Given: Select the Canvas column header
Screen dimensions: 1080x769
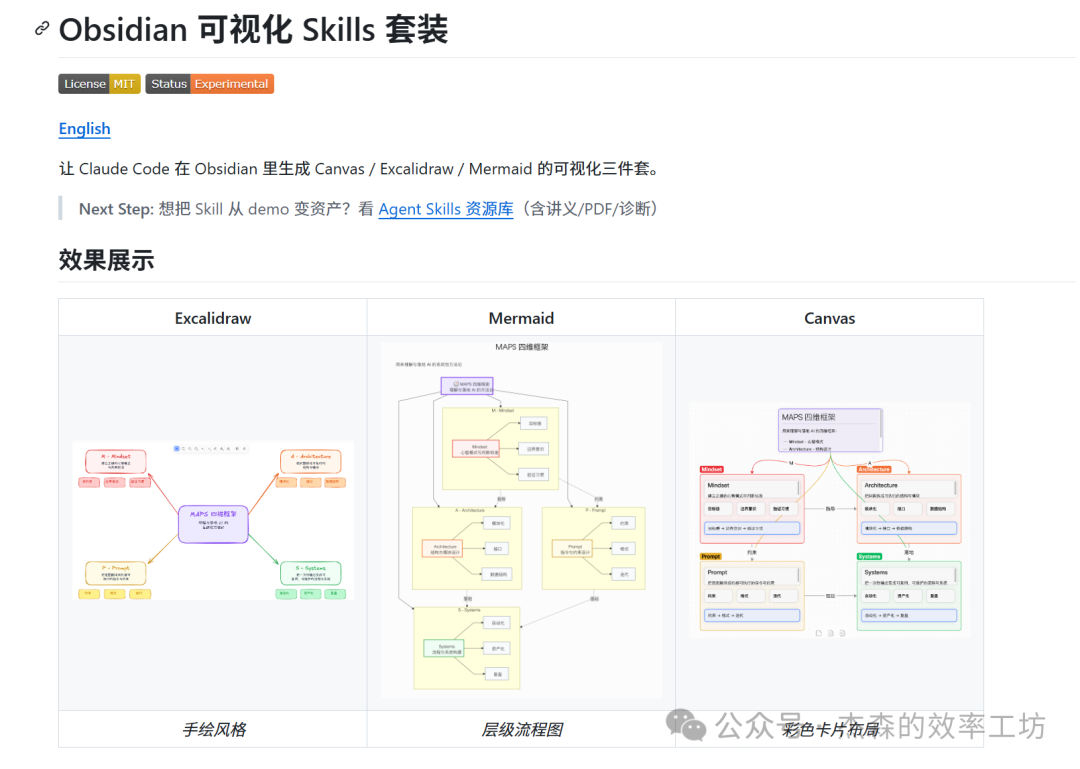Looking at the screenshot, I should (x=829, y=318).
